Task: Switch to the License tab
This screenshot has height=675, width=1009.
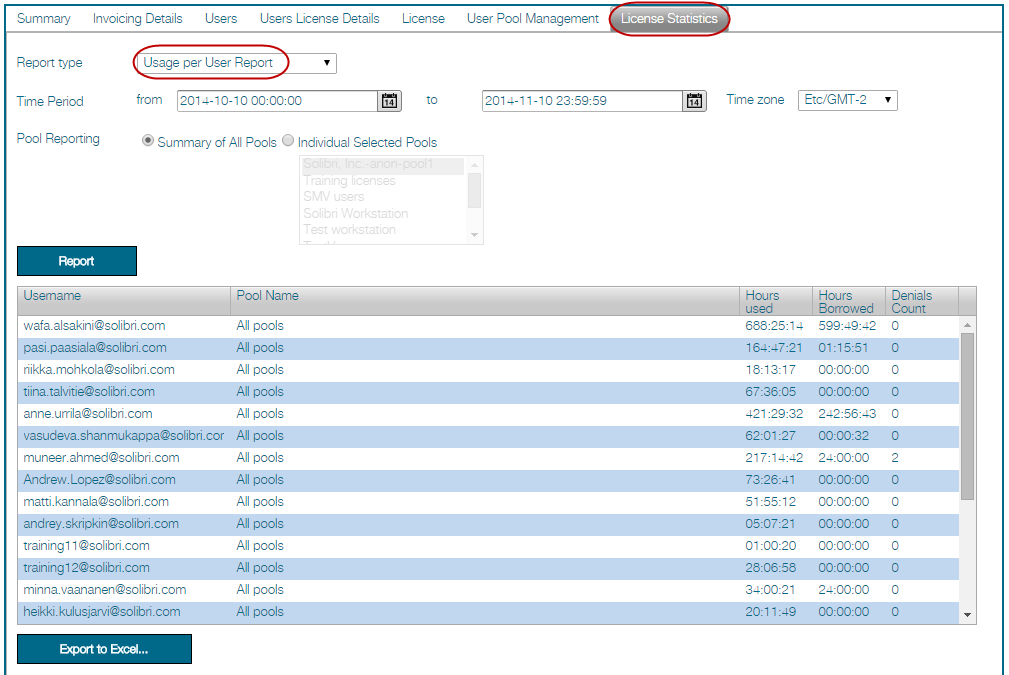Action: click(x=423, y=18)
